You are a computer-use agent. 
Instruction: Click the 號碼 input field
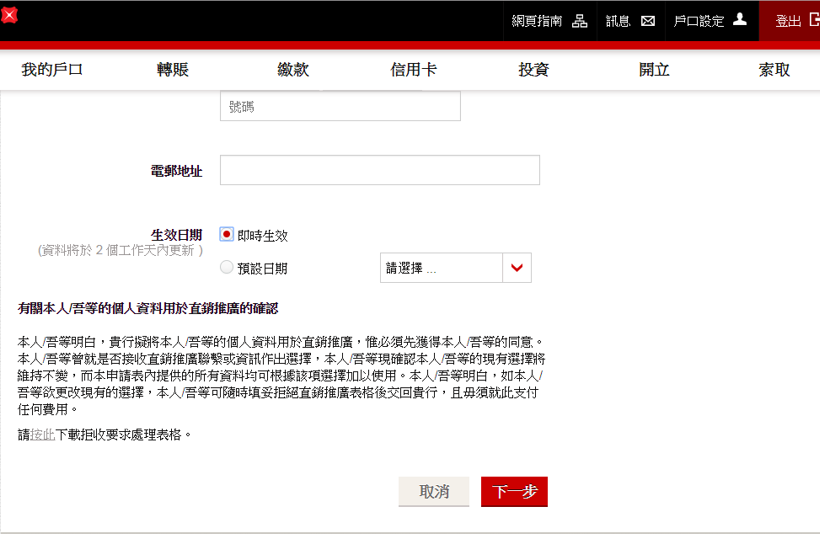click(x=340, y=106)
